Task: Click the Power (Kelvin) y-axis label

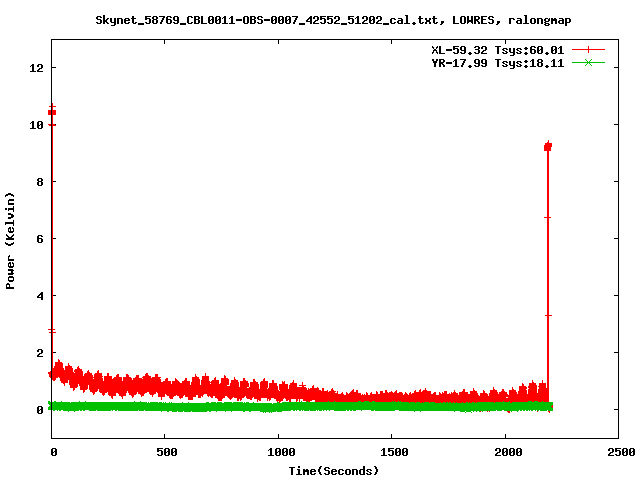Action: click(x=10, y=241)
